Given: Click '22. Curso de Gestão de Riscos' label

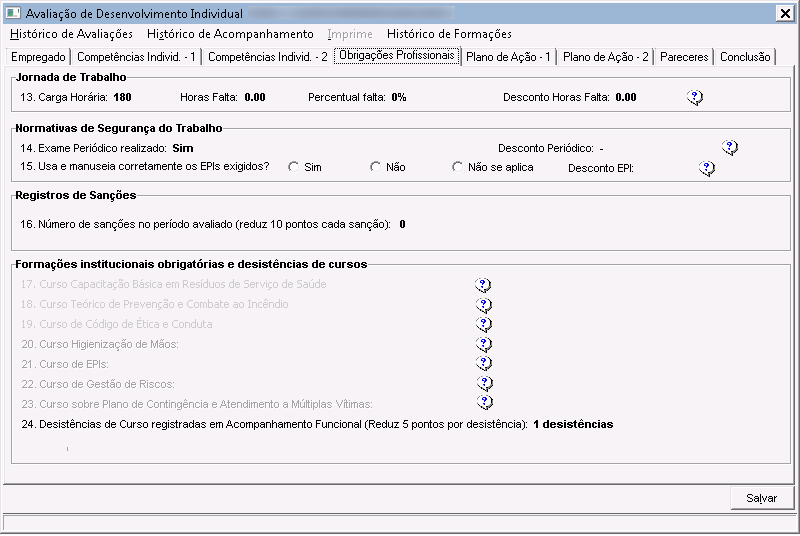Looking at the screenshot, I should click(x=98, y=384).
